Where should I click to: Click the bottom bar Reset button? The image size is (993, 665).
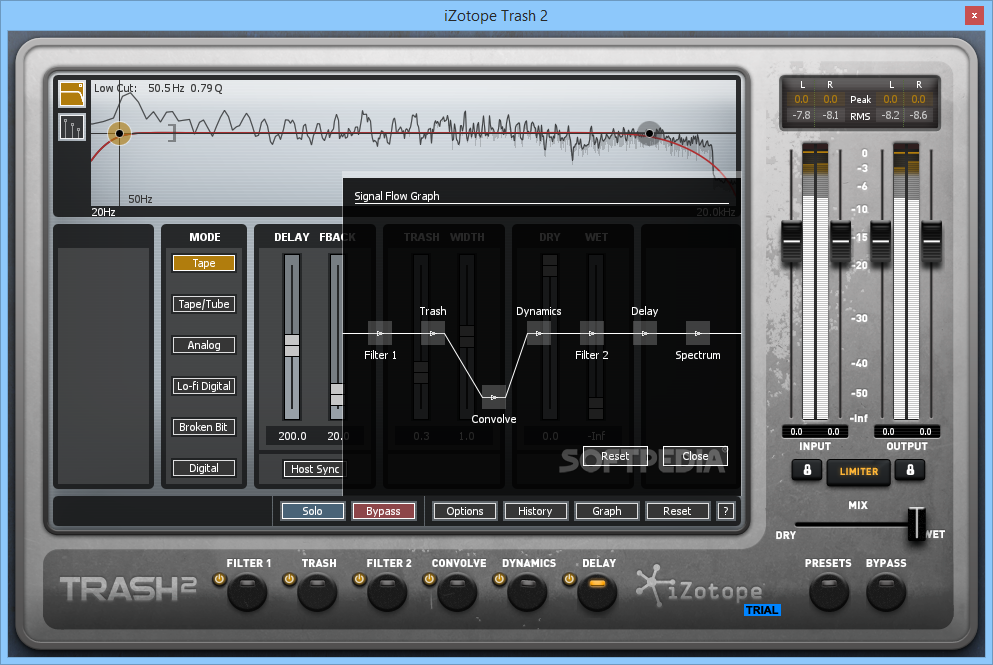tap(678, 511)
